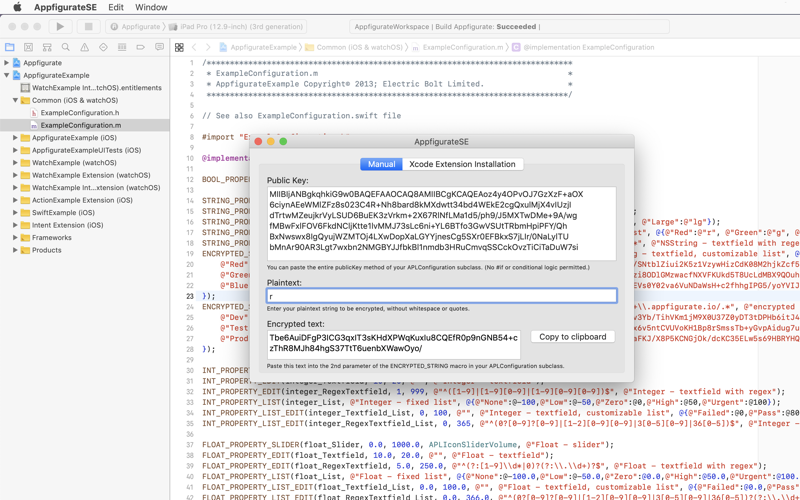Select the WatchExample entitlements file
This screenshot has width=800, height=500.
(85, 88)
